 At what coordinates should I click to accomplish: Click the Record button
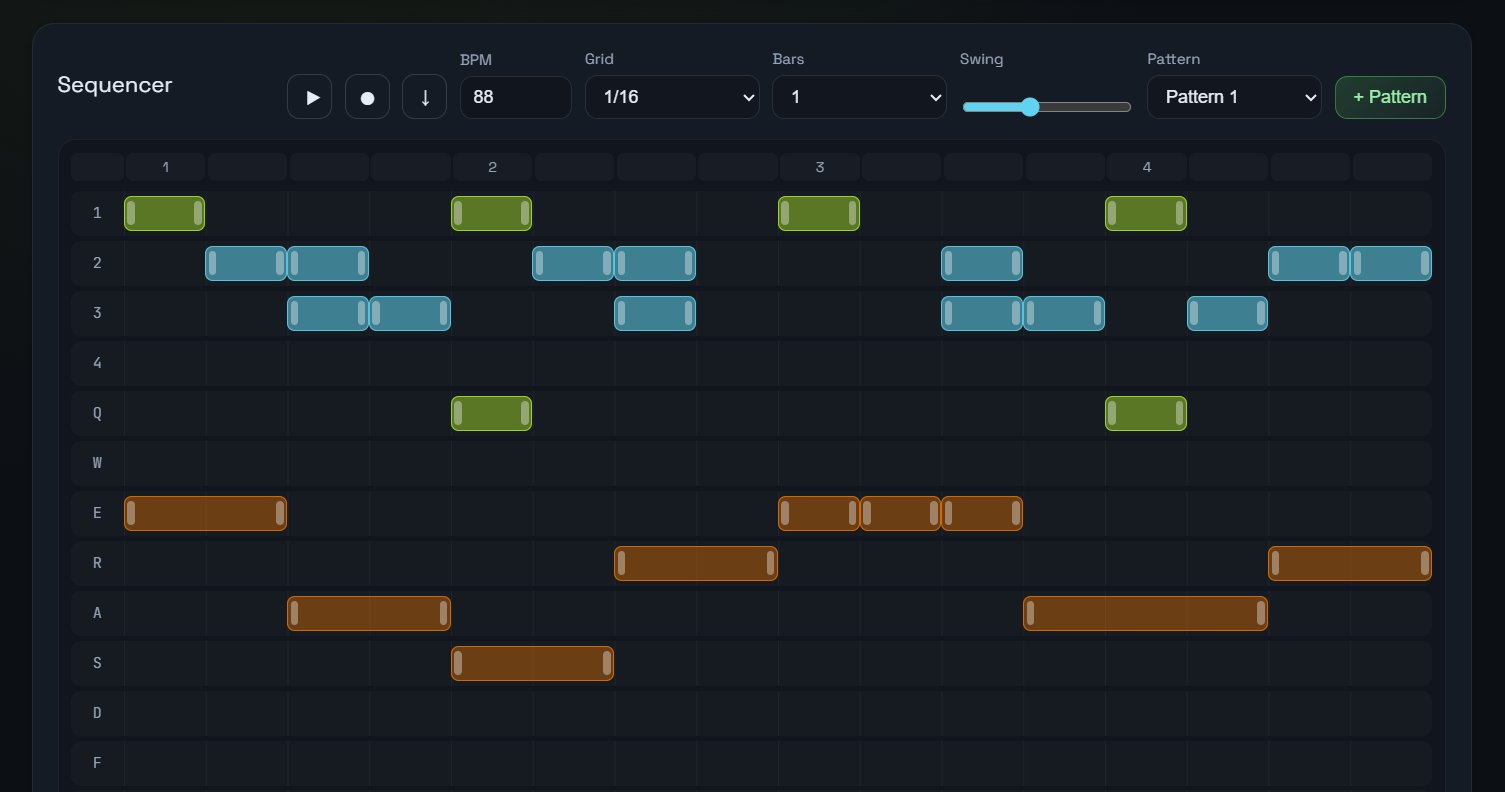[x=367, y=96]
